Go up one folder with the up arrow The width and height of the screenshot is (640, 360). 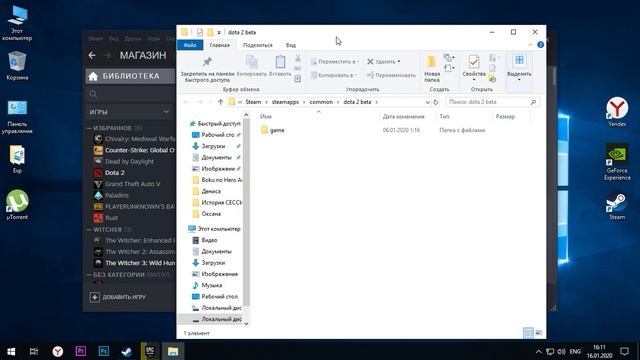pos(220,102)
